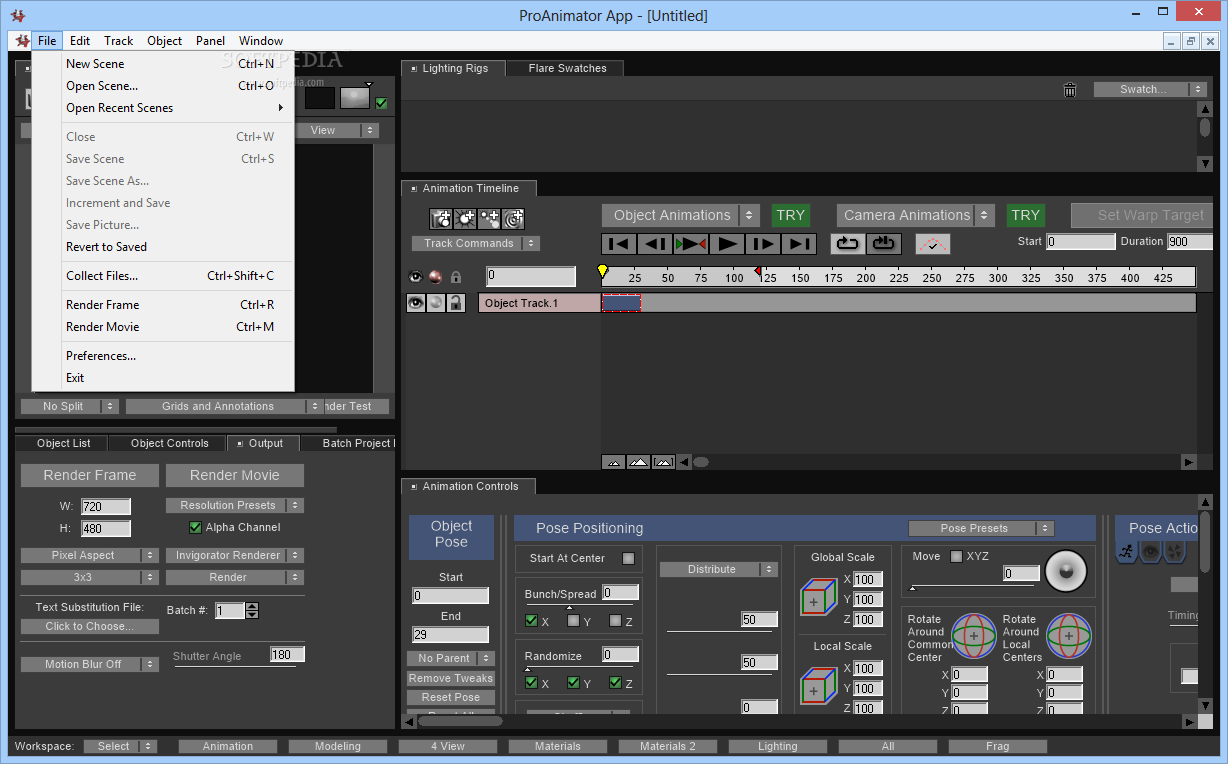Open the Pose Presets dropdown
The height and width of the screenshot is (764, 1228).
(981, 528)
